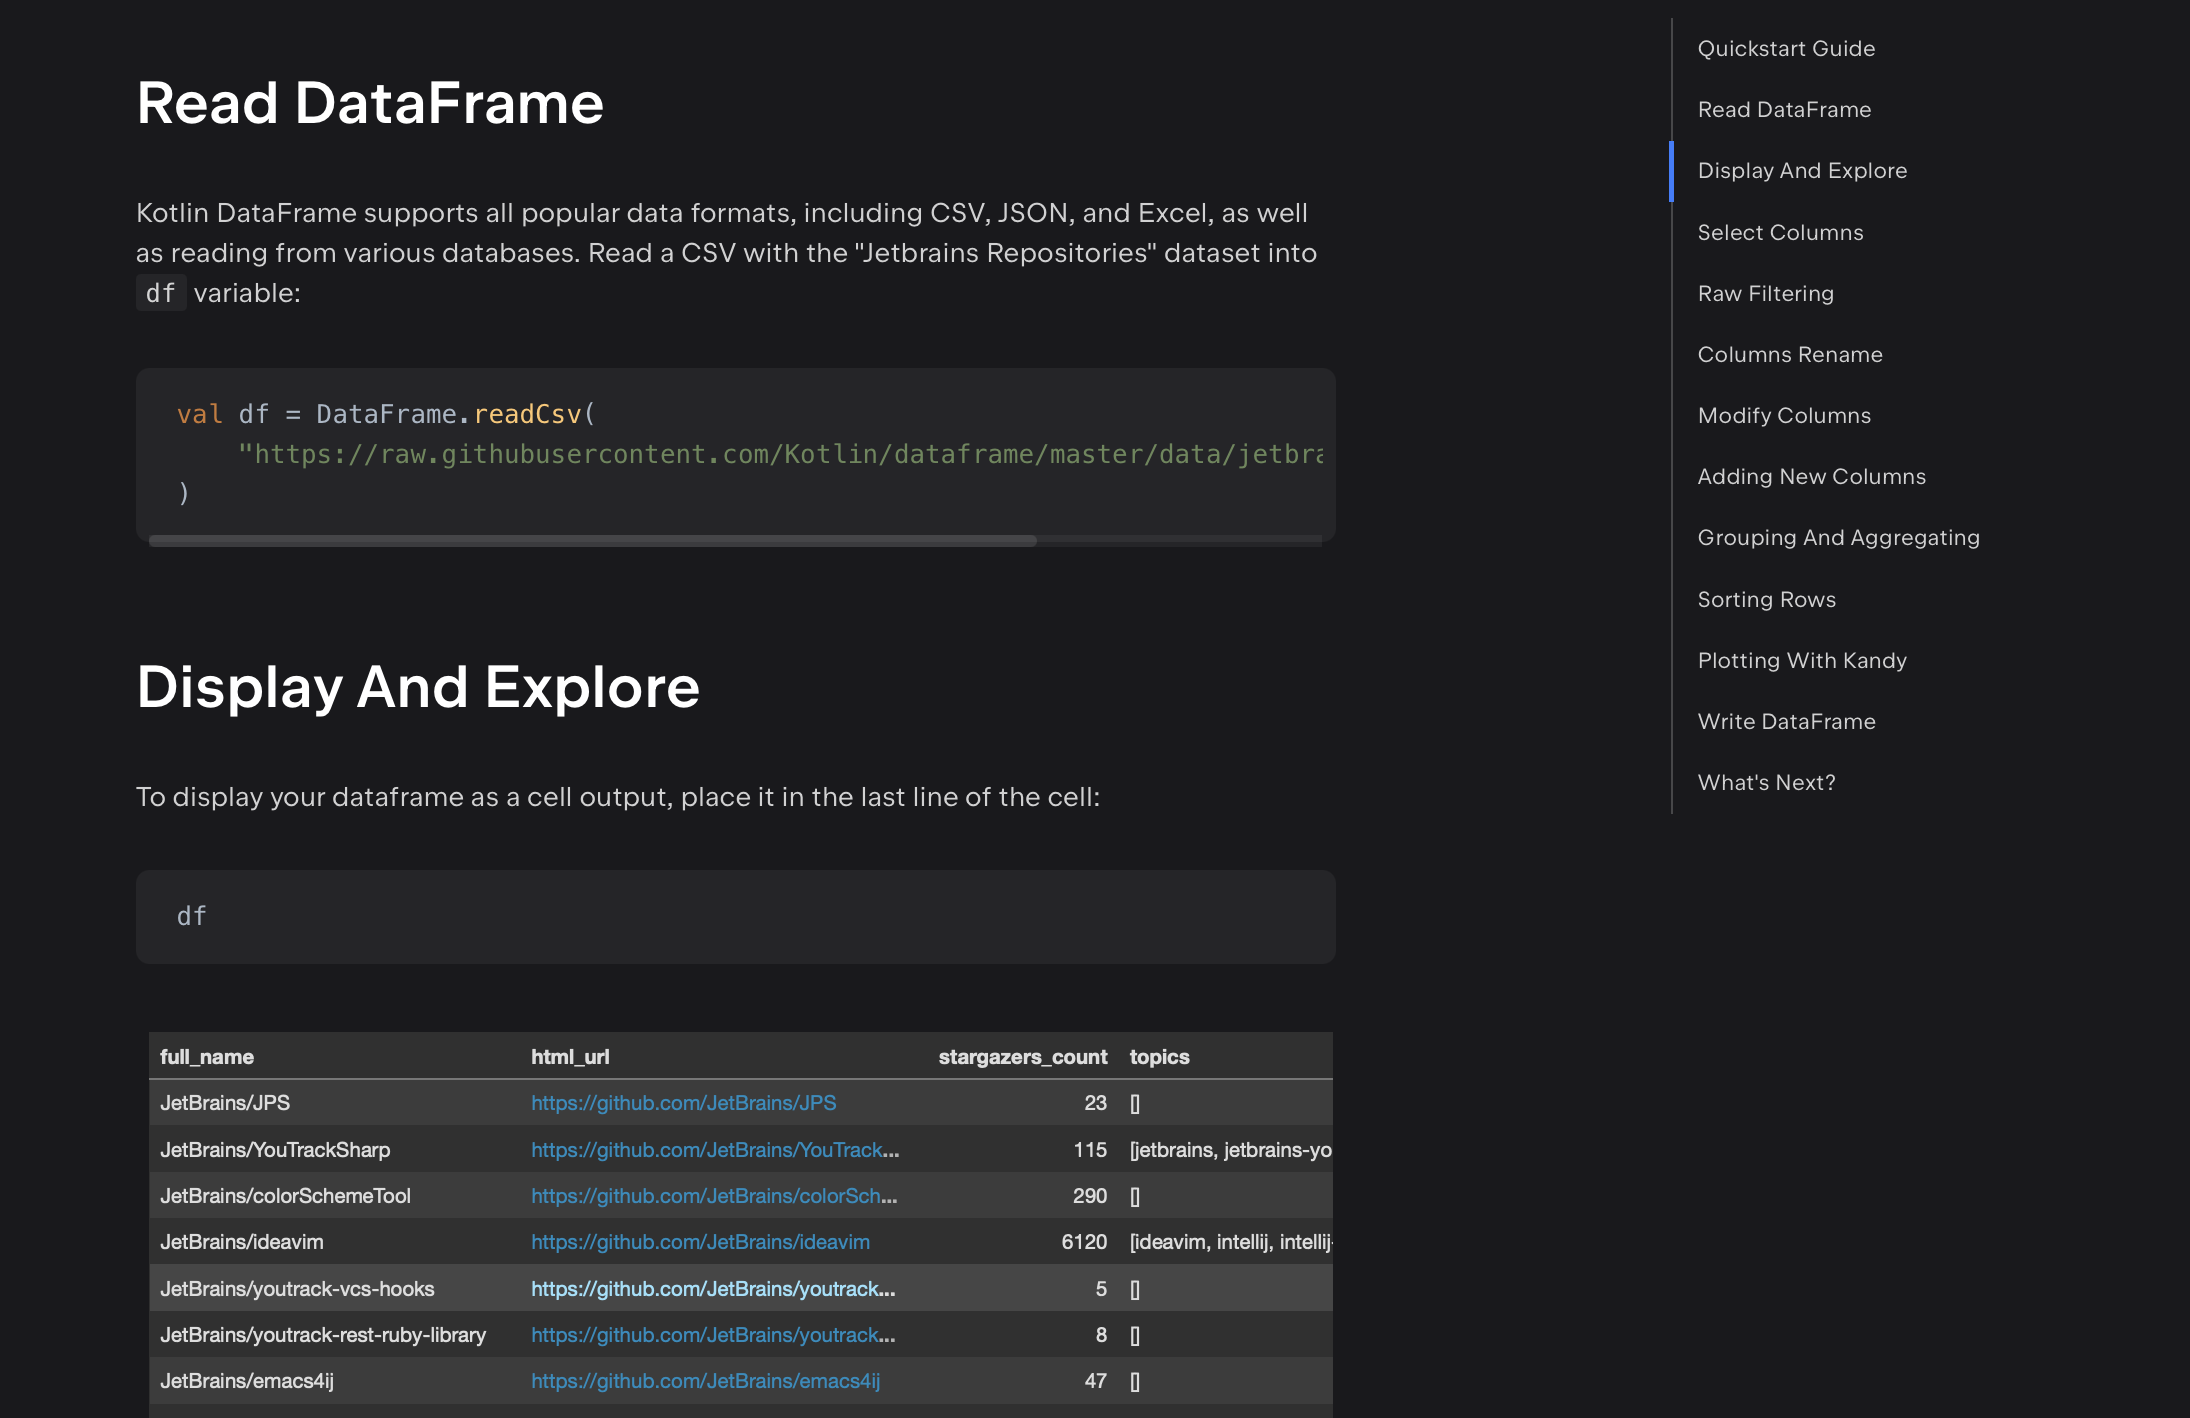
Task: Click the readCsv code block scrollbar
Action: [x=592, y=540]
